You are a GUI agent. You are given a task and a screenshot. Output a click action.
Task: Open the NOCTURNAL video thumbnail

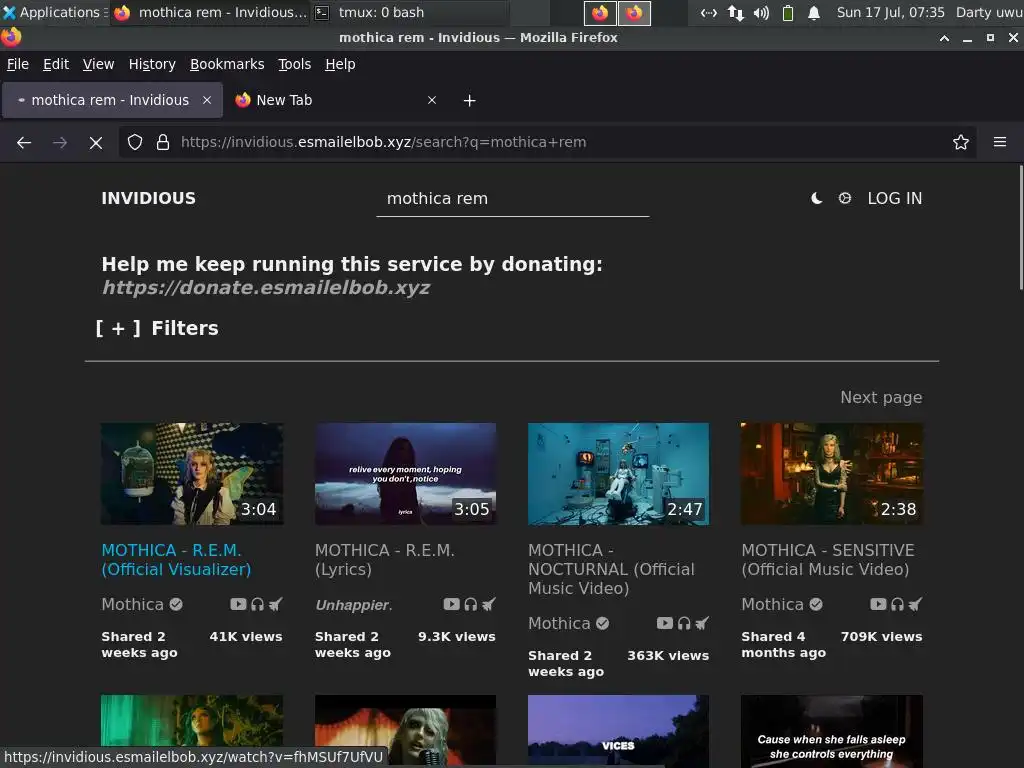point(618,473)
